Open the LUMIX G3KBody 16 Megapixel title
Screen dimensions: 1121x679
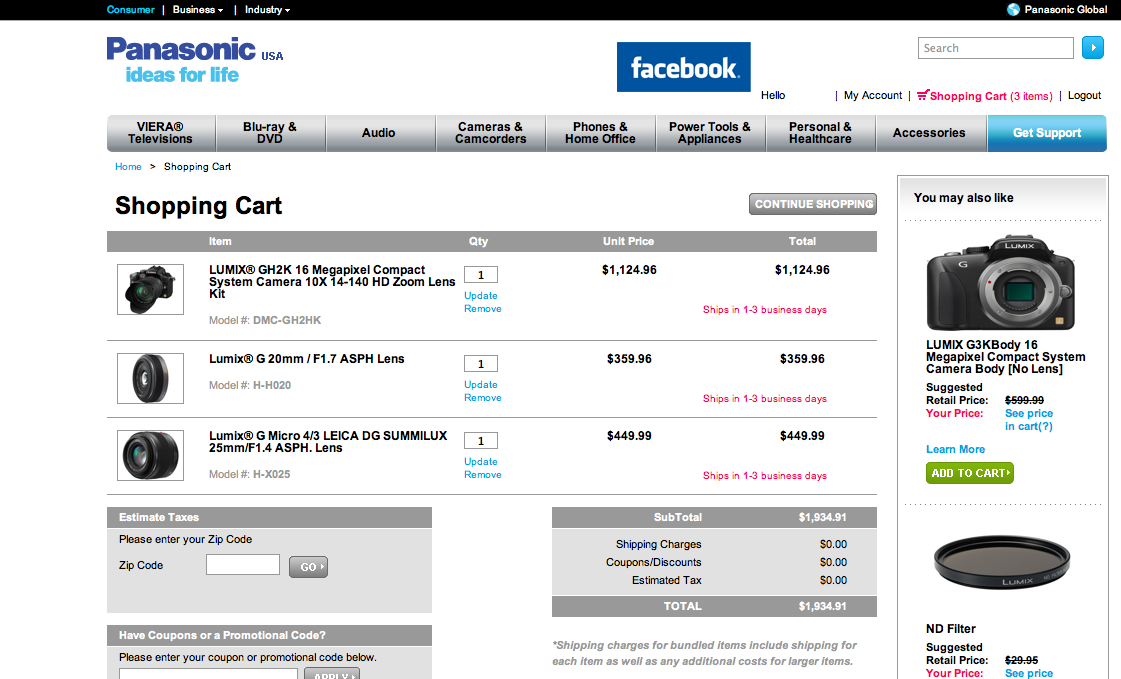click(1005, 357)
